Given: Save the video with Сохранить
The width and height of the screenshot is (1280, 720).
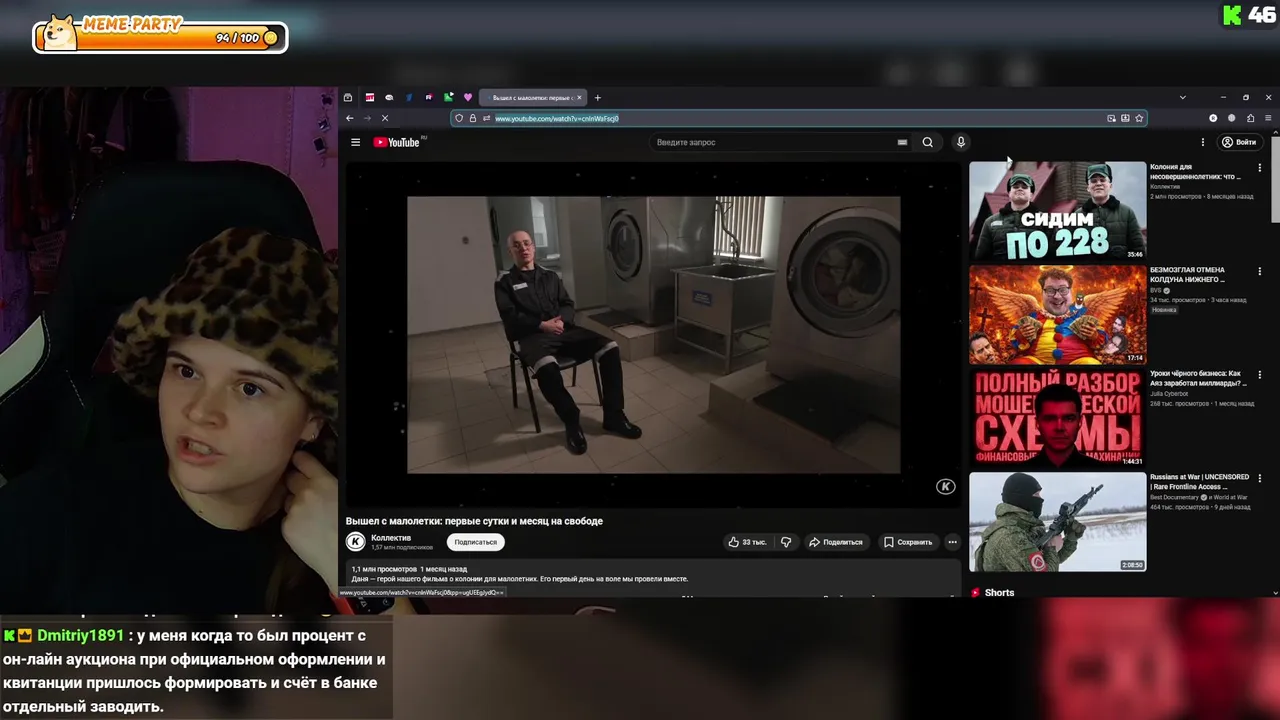Looking at the screenshot, I should [x=908, y=542].
